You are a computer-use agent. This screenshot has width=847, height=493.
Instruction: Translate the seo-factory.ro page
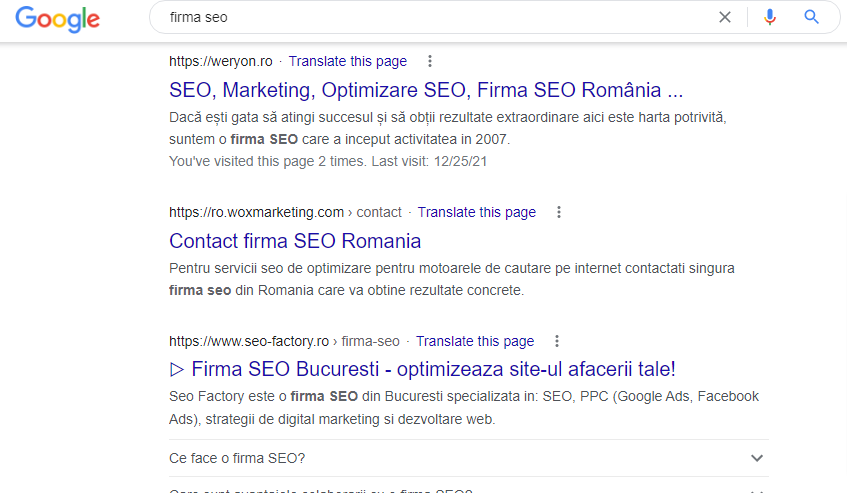pyautogui.click(x=475, y=341)
